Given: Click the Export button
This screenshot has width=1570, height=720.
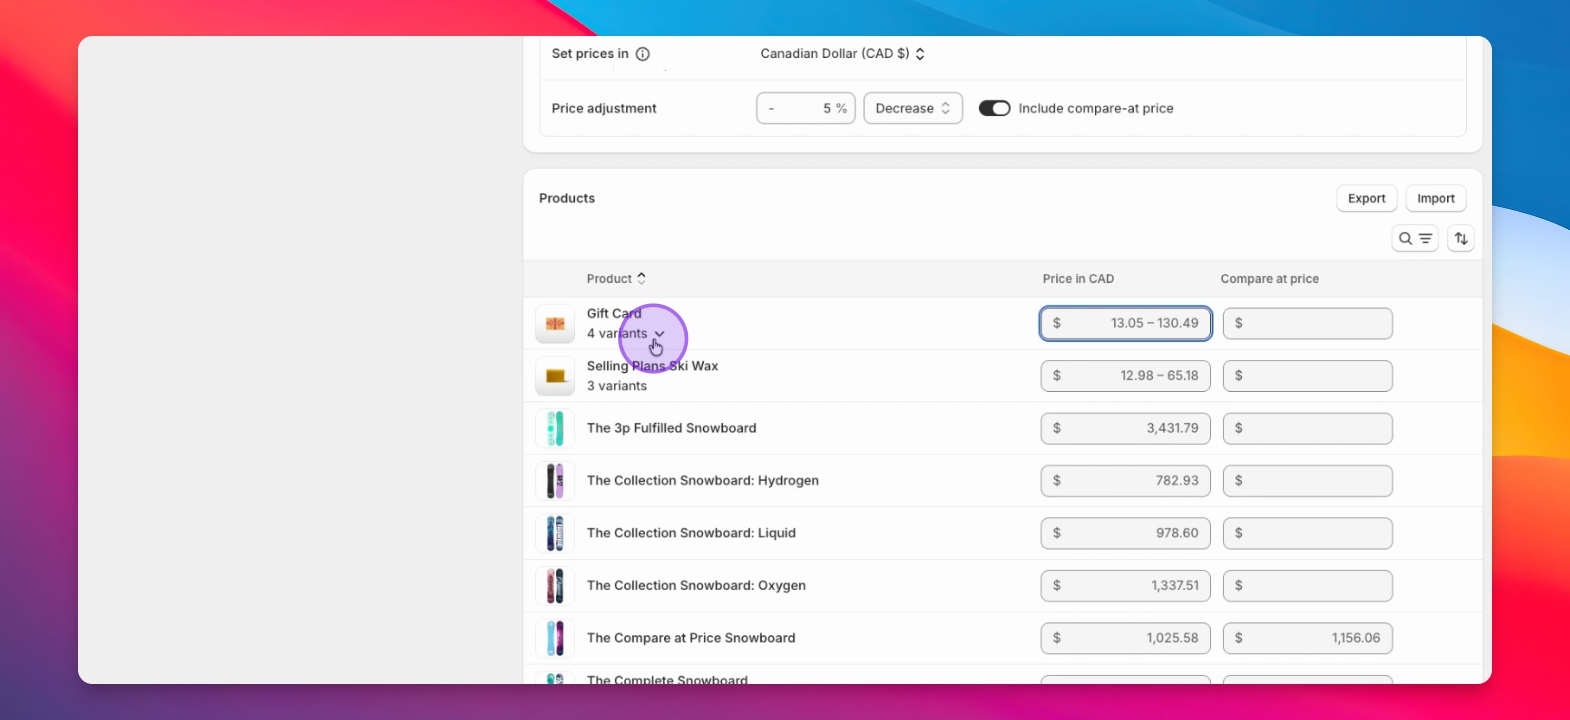Looking at the screenshot, I should 1366,198.
